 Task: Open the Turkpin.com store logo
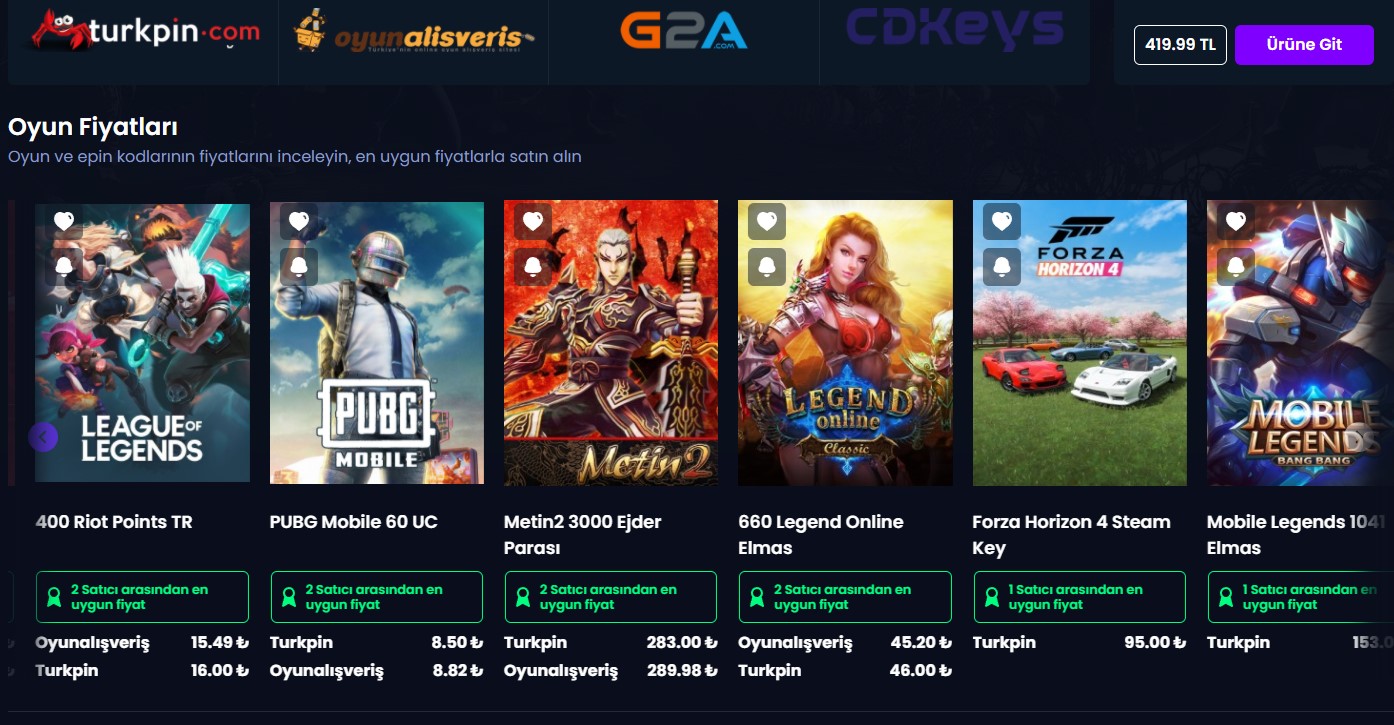coord(144,31)
